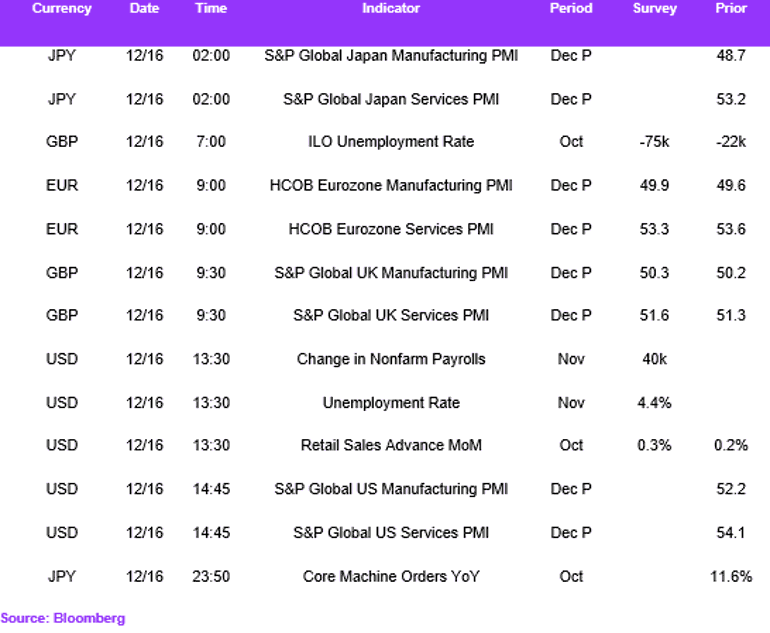Click the Currency column header
Image resolution: width=770 pixels, height=633 pixels.
62,8
